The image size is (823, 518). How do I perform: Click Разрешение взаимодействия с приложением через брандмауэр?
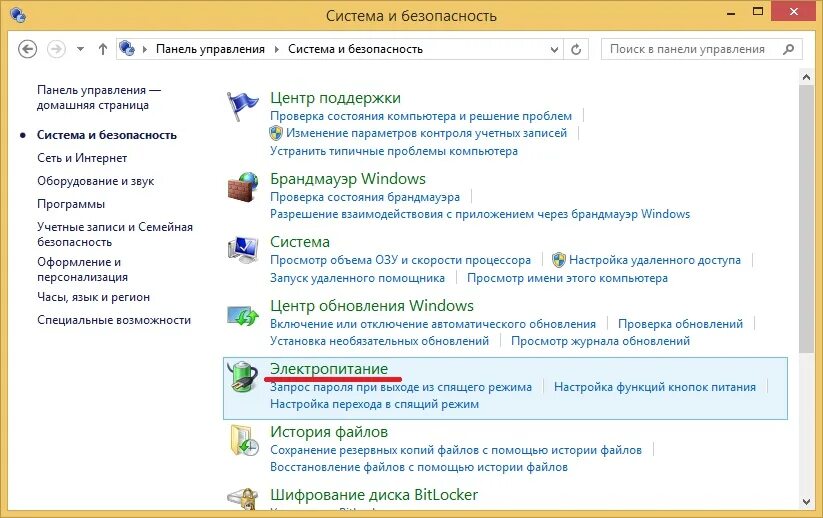click(480, 214)
